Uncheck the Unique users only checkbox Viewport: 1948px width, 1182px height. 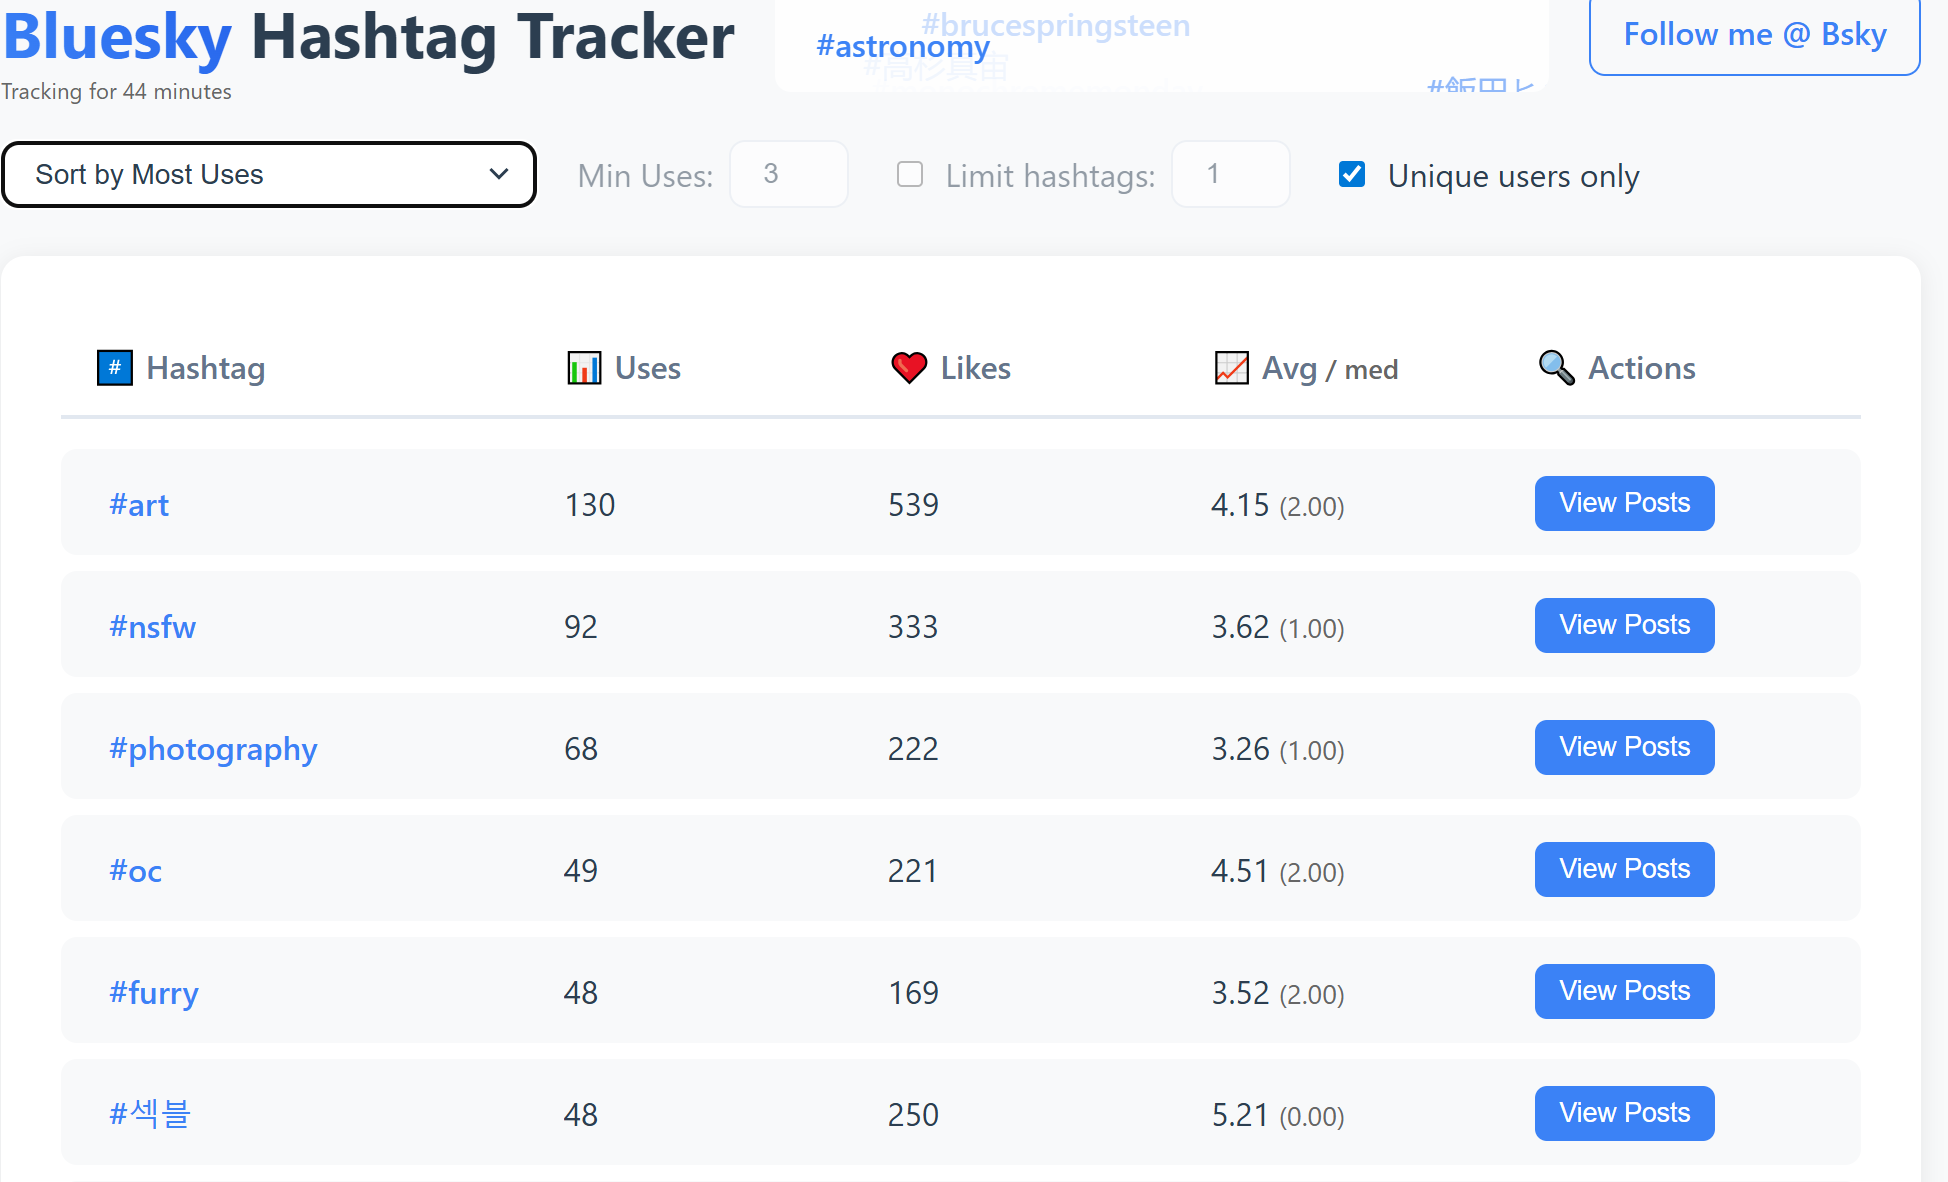[x=1352, y=174]
